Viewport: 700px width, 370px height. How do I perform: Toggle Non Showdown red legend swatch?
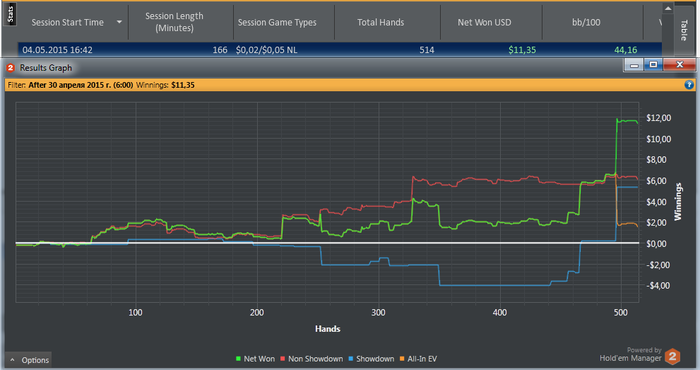click(x=283, y=359)
